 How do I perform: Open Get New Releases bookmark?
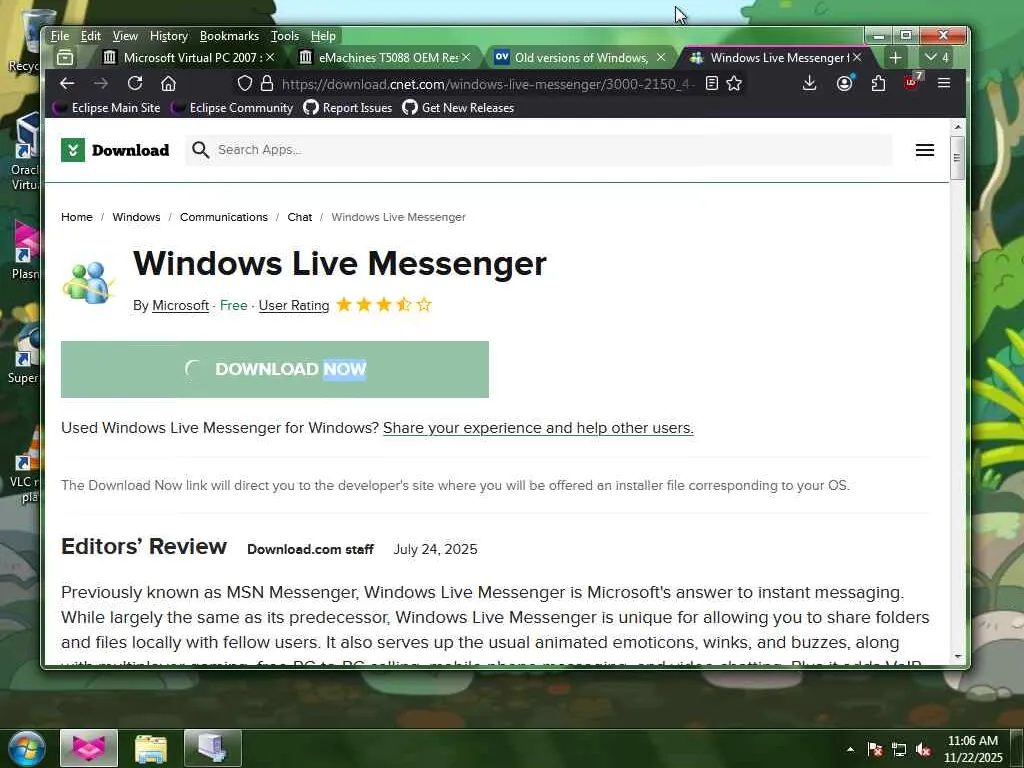458,108
